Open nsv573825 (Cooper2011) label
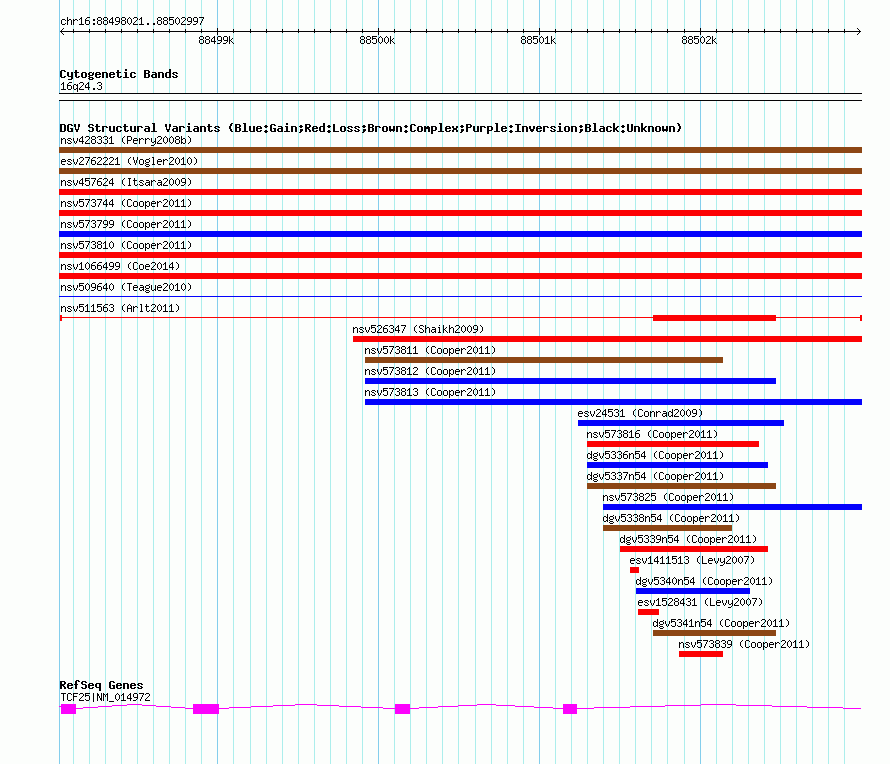This screenshot has width=890, height=764. [x=668, y=497]
